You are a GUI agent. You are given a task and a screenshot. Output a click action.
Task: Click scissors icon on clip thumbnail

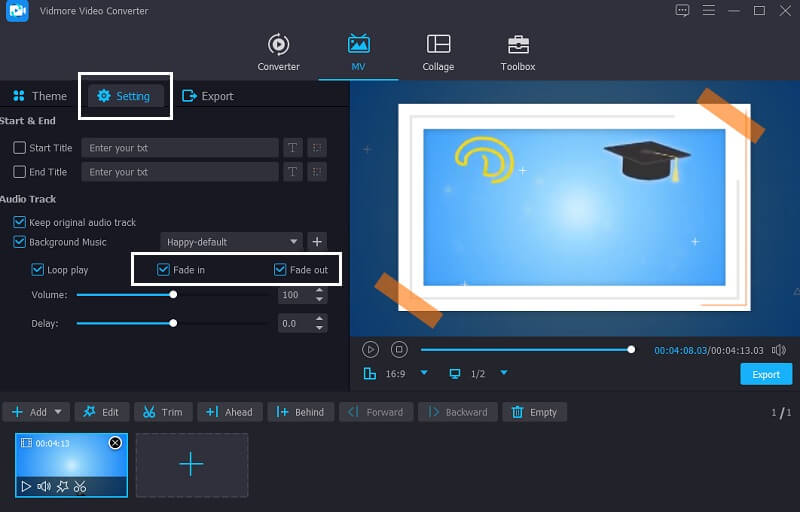[x=80, y=487]
